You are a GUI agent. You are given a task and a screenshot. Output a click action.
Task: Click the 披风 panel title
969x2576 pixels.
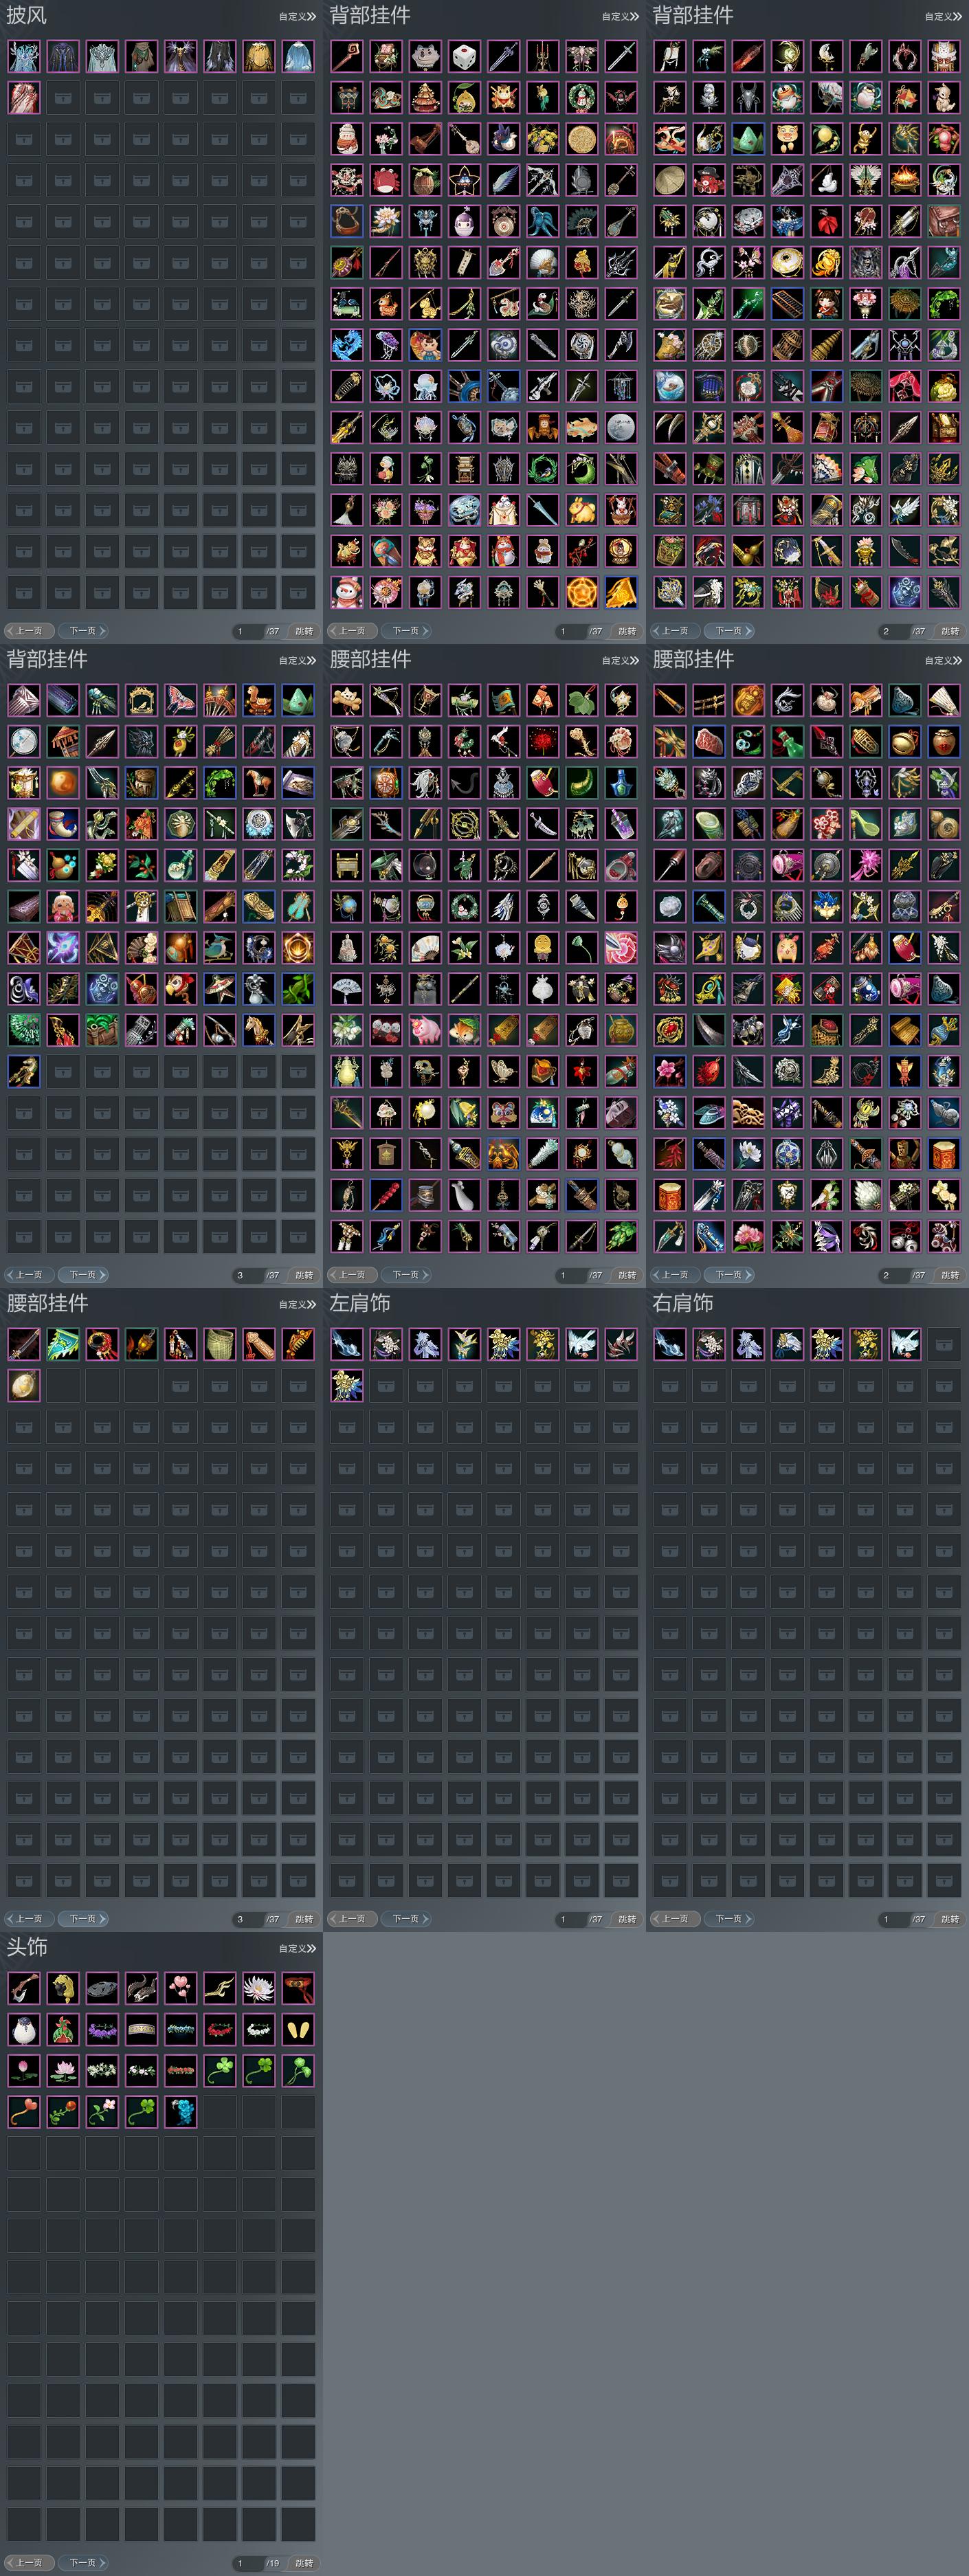[x=27, y=15]
